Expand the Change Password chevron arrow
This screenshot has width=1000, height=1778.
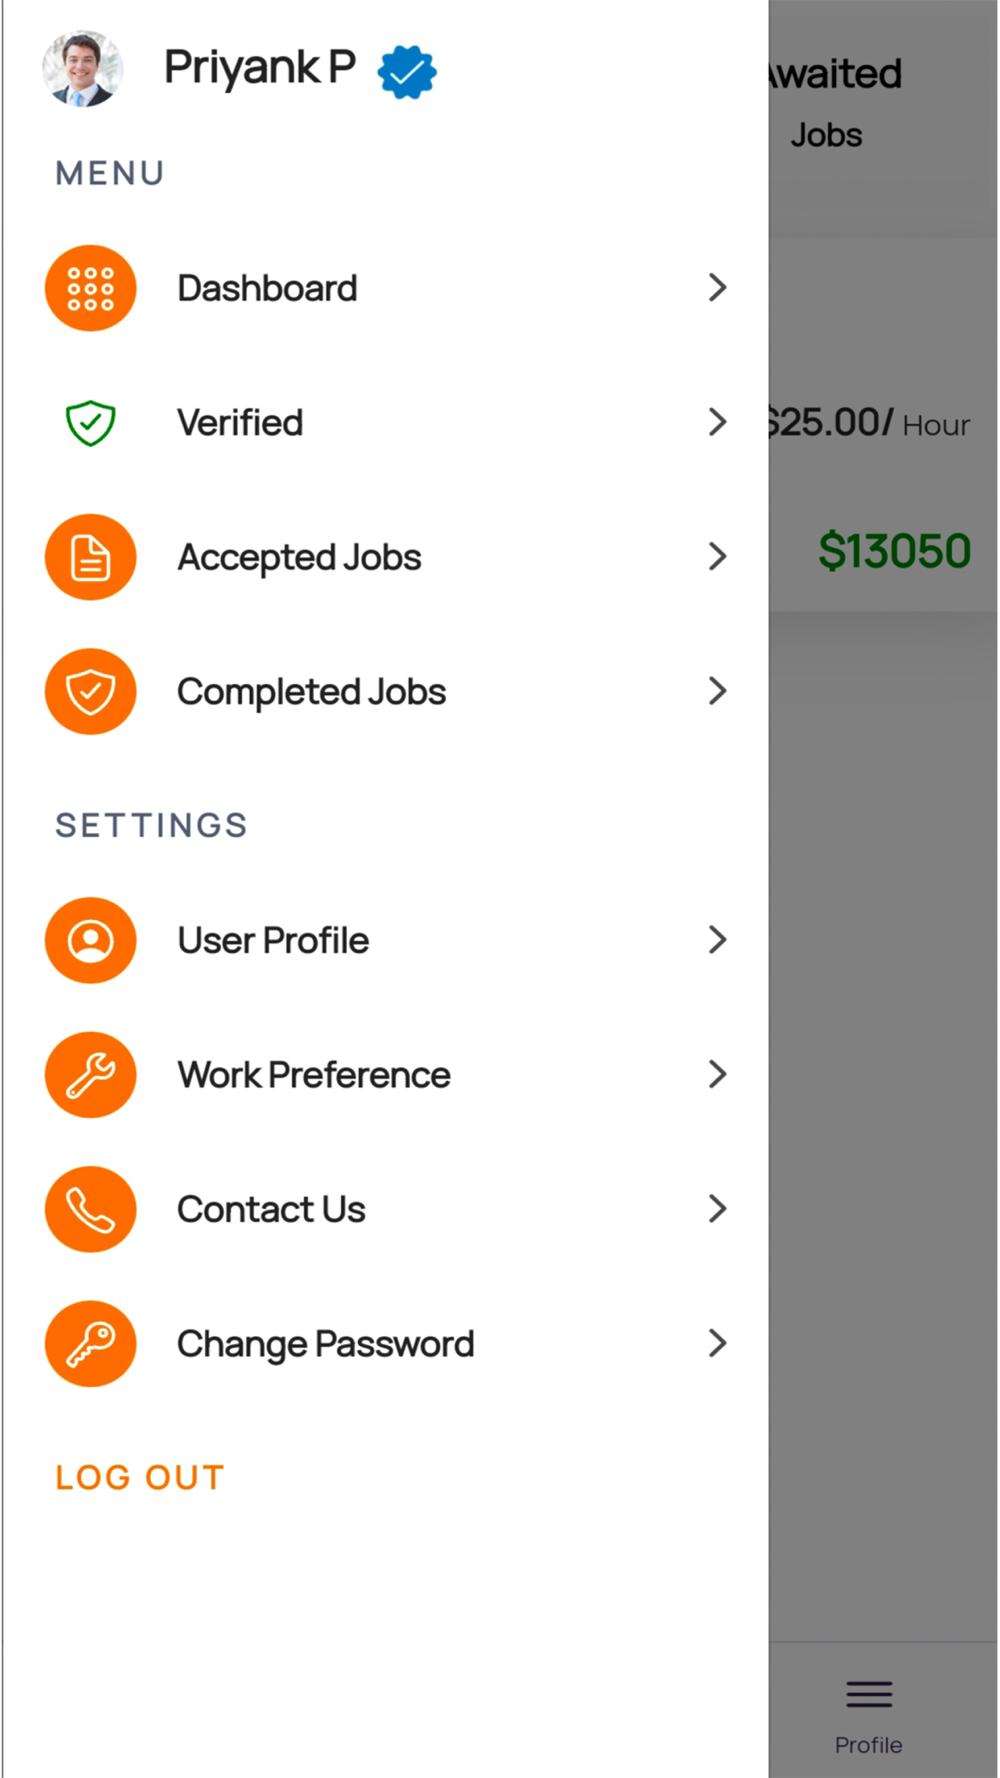point(717,1344)
